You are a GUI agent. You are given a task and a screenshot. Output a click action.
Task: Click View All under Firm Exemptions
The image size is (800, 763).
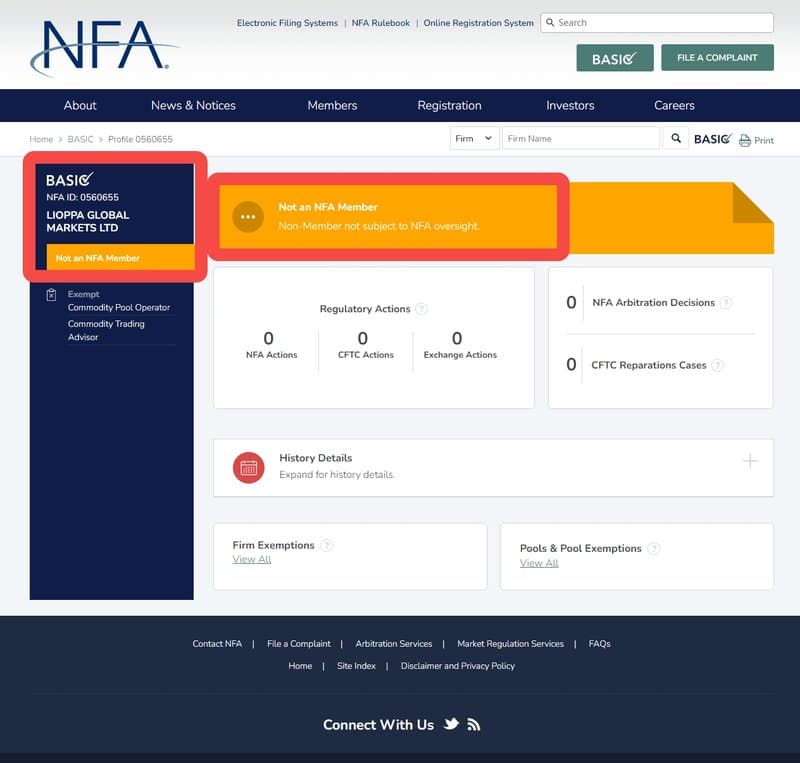[252, 559]
